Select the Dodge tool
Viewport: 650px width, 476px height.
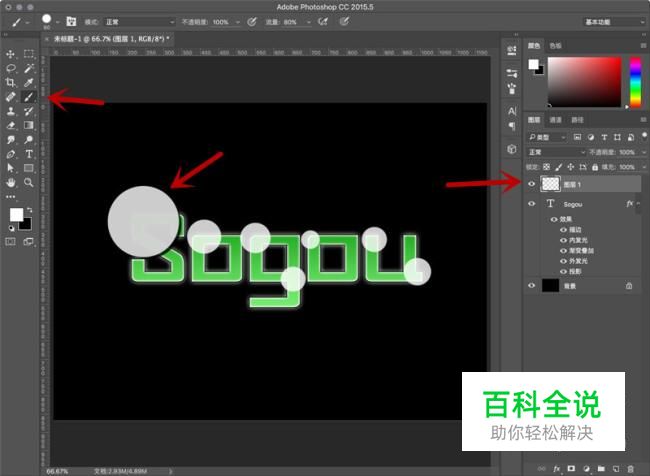[x=29, y=140]
